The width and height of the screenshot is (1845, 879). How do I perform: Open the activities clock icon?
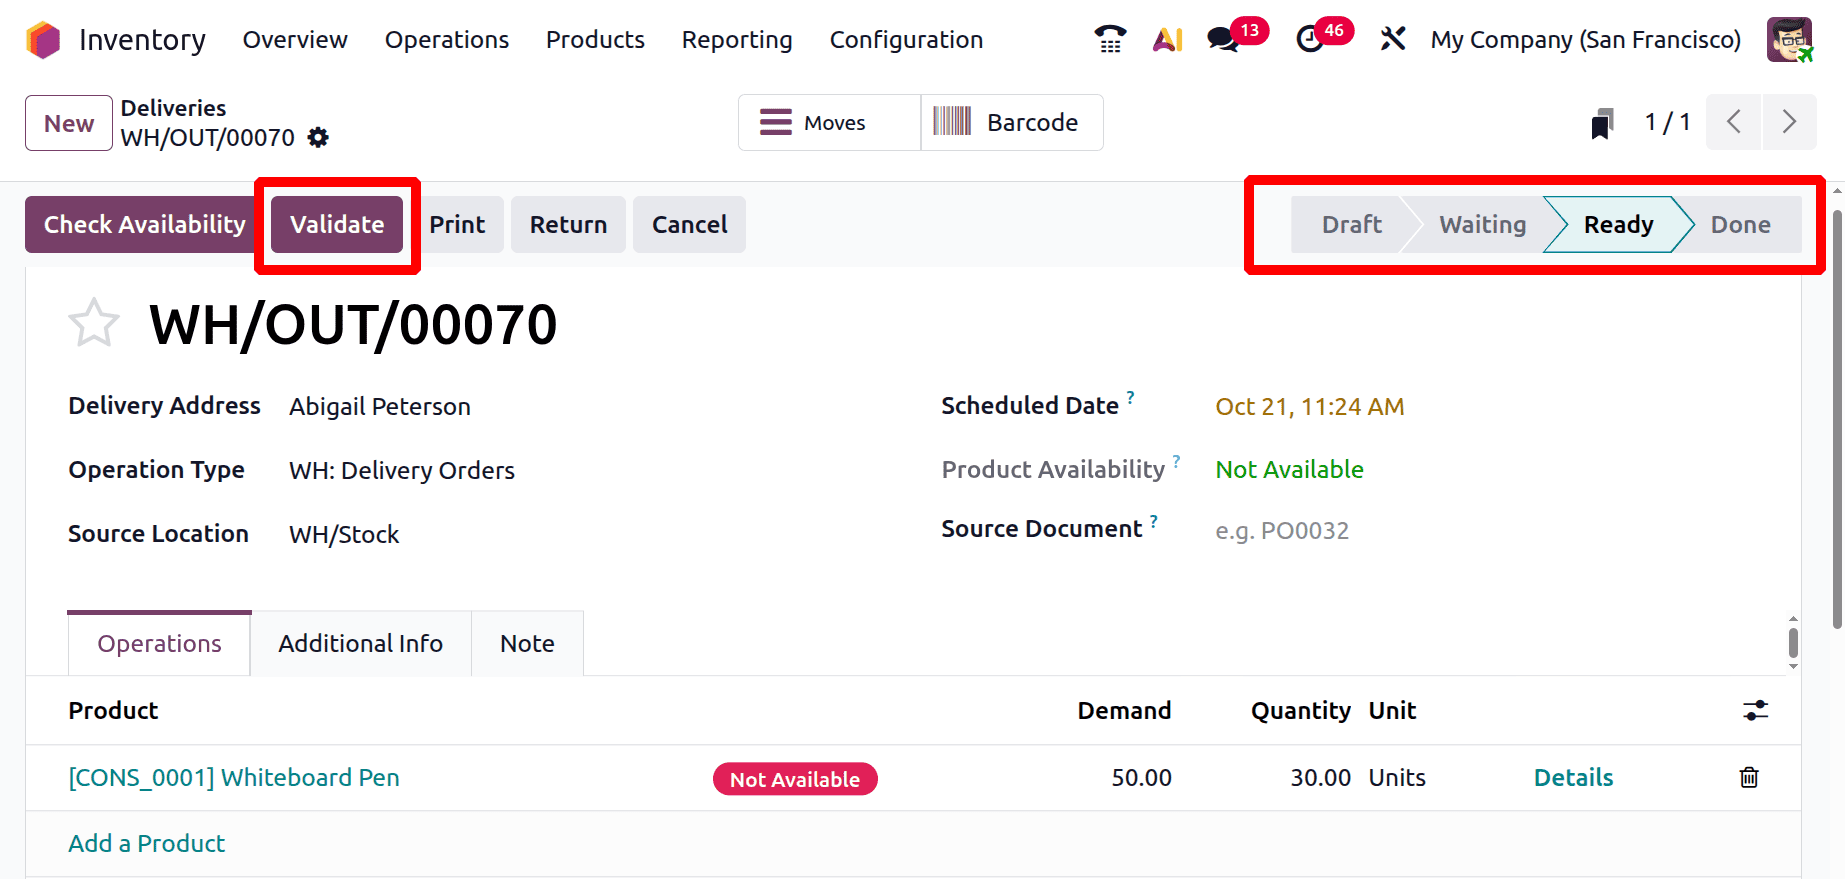[1309, 40]
